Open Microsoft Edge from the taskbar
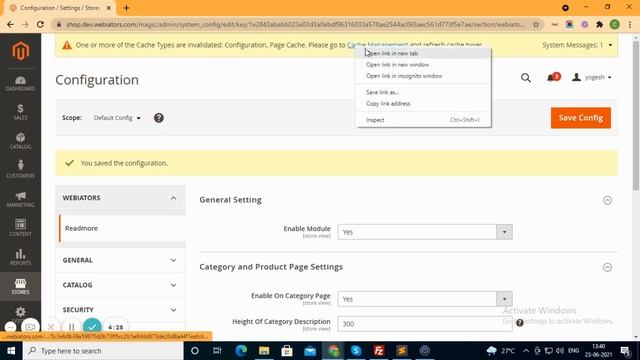This screenshot has width=640, height=360. coord(241,351)
